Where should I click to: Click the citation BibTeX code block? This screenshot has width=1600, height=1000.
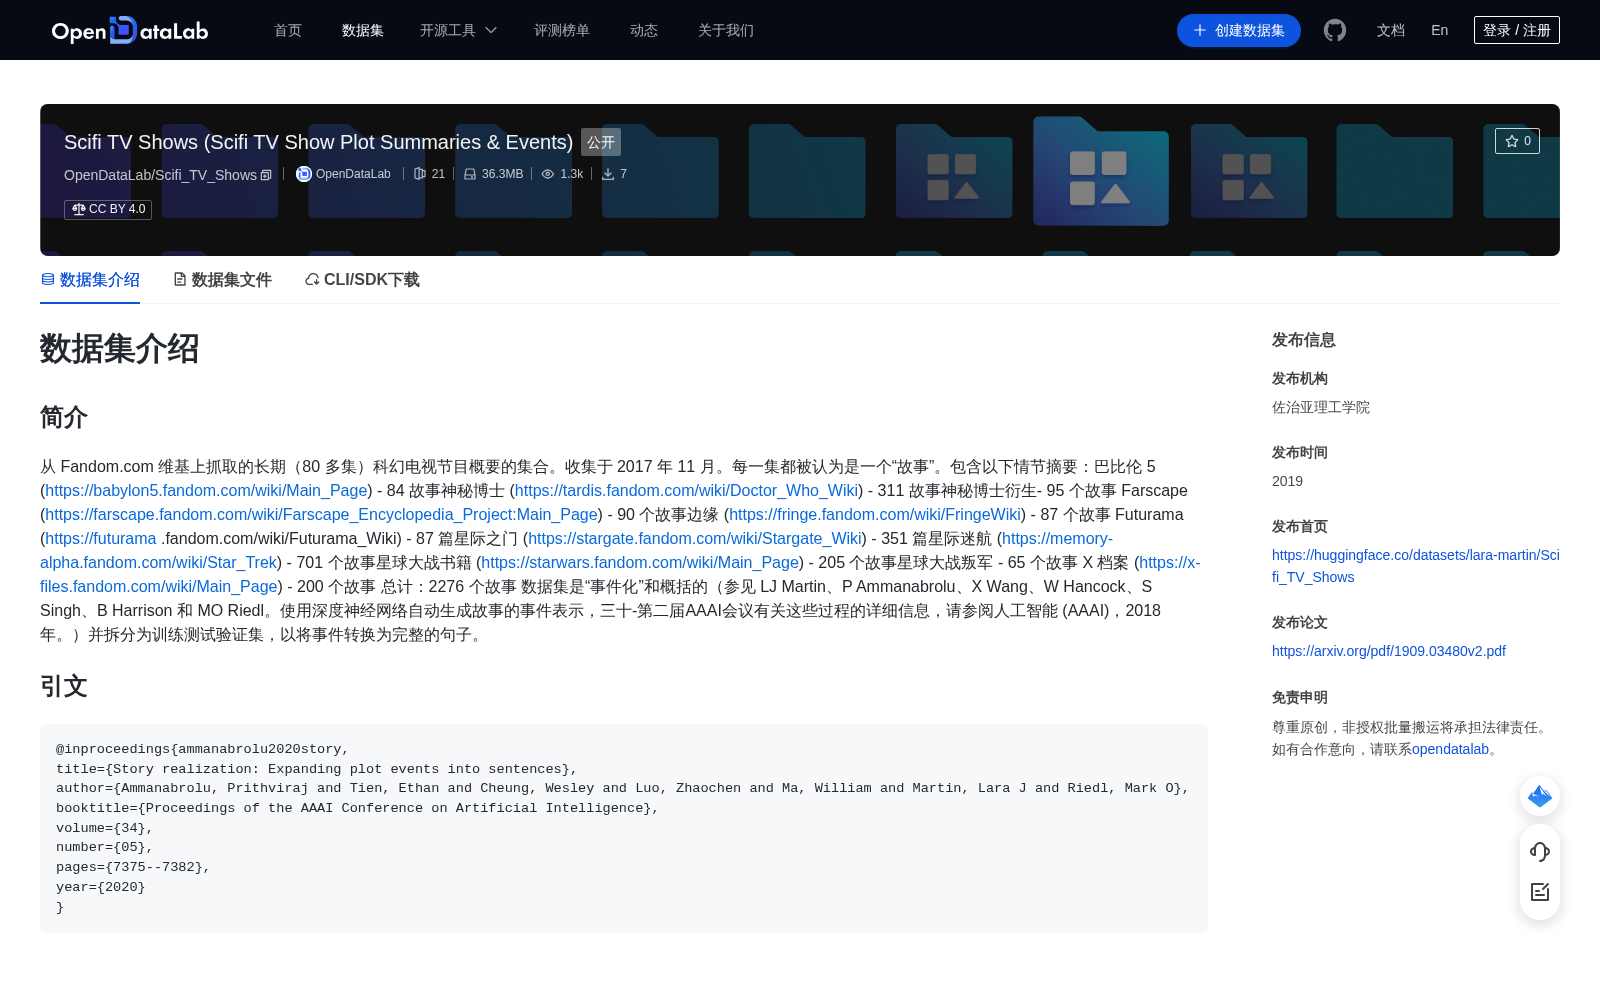click(624, 828)
